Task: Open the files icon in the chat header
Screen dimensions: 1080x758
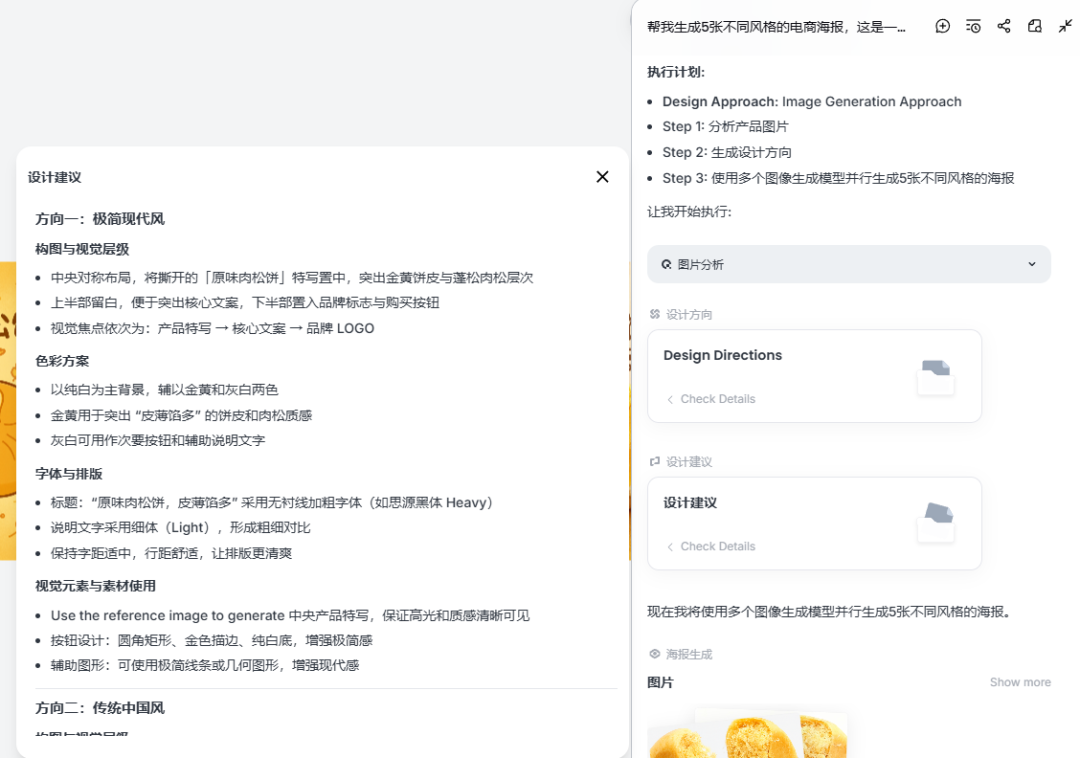Action: coord(1035,26)
